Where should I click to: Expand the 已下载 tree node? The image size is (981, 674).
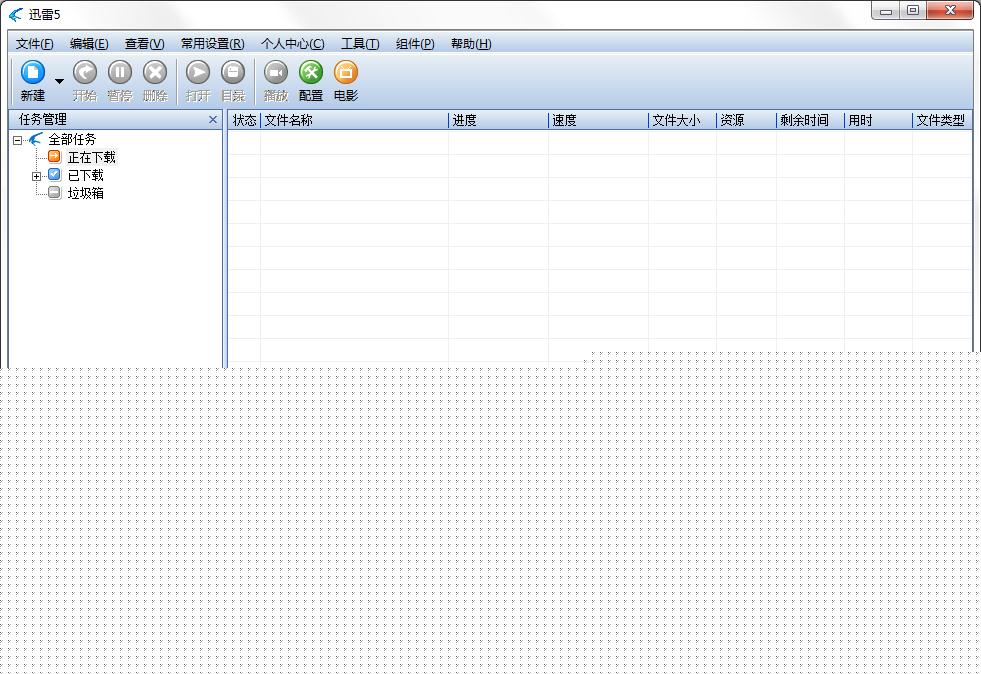tap(37, 176)
